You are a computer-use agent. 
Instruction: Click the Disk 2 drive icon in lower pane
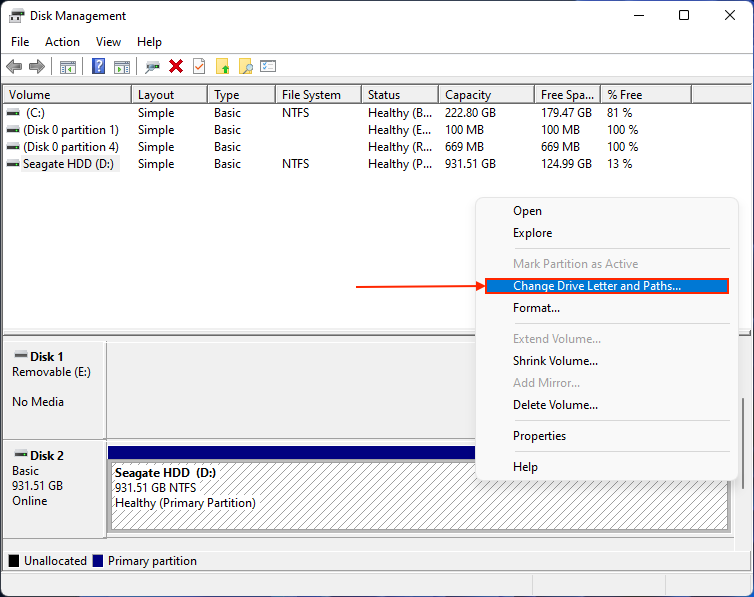pos(21,454)
